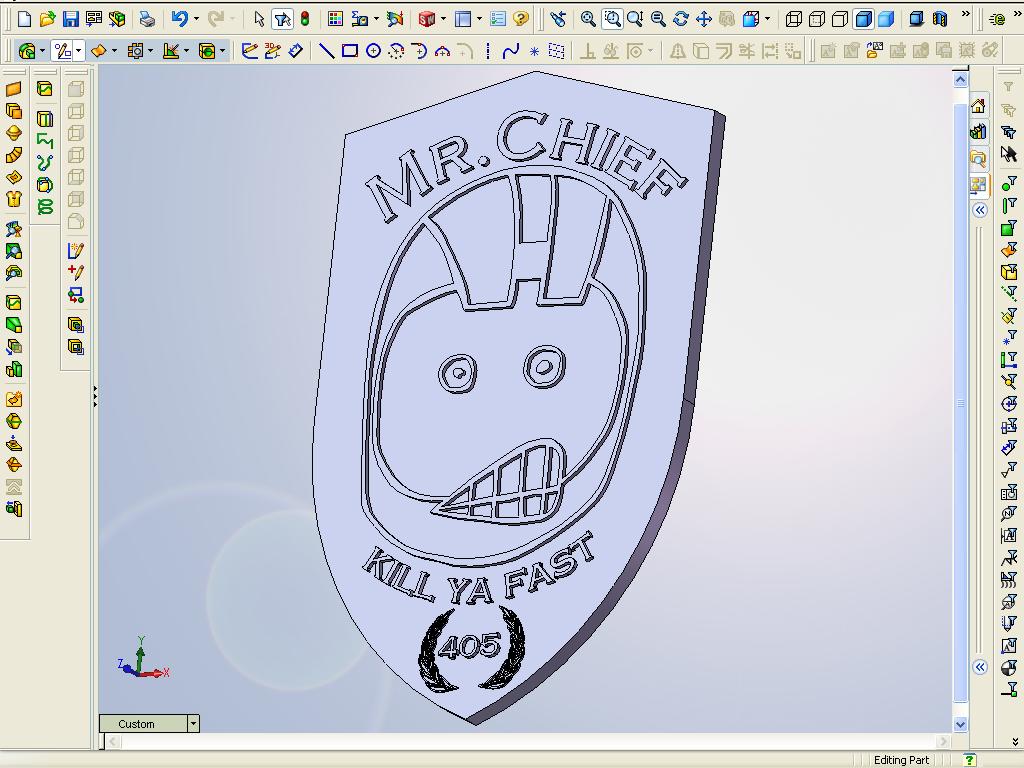Click the Make Drawing from Part icon
This screenshot has height=768, width=1024.
tap(94, 19)
